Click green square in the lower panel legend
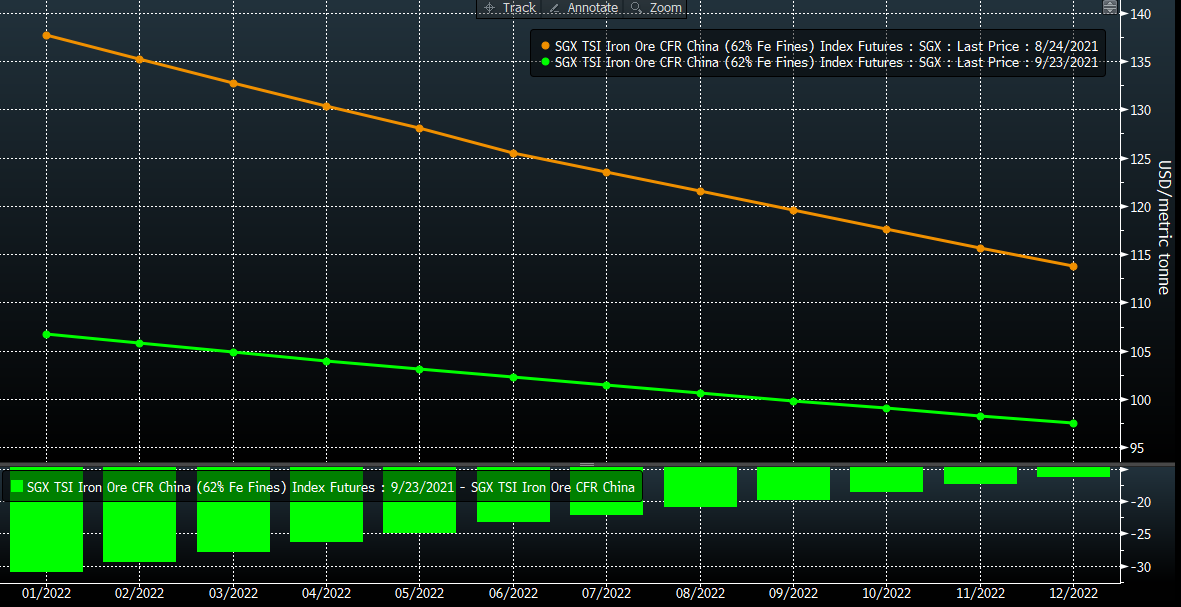Screen dimensions: 1181x607 17,487
